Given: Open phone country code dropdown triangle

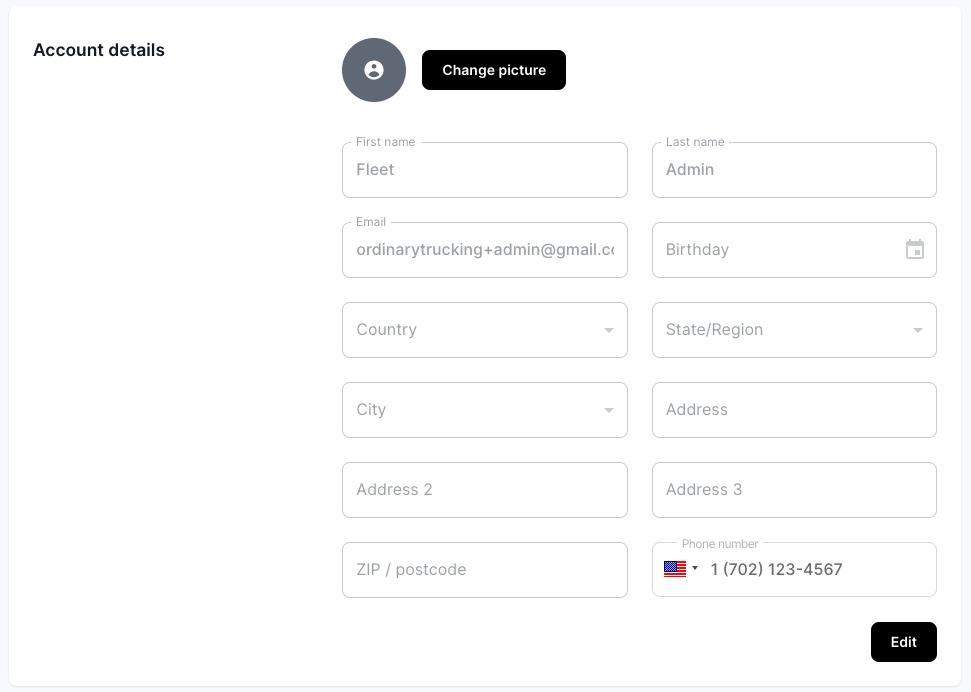Looking at the screenshot, I should point(695,568).
